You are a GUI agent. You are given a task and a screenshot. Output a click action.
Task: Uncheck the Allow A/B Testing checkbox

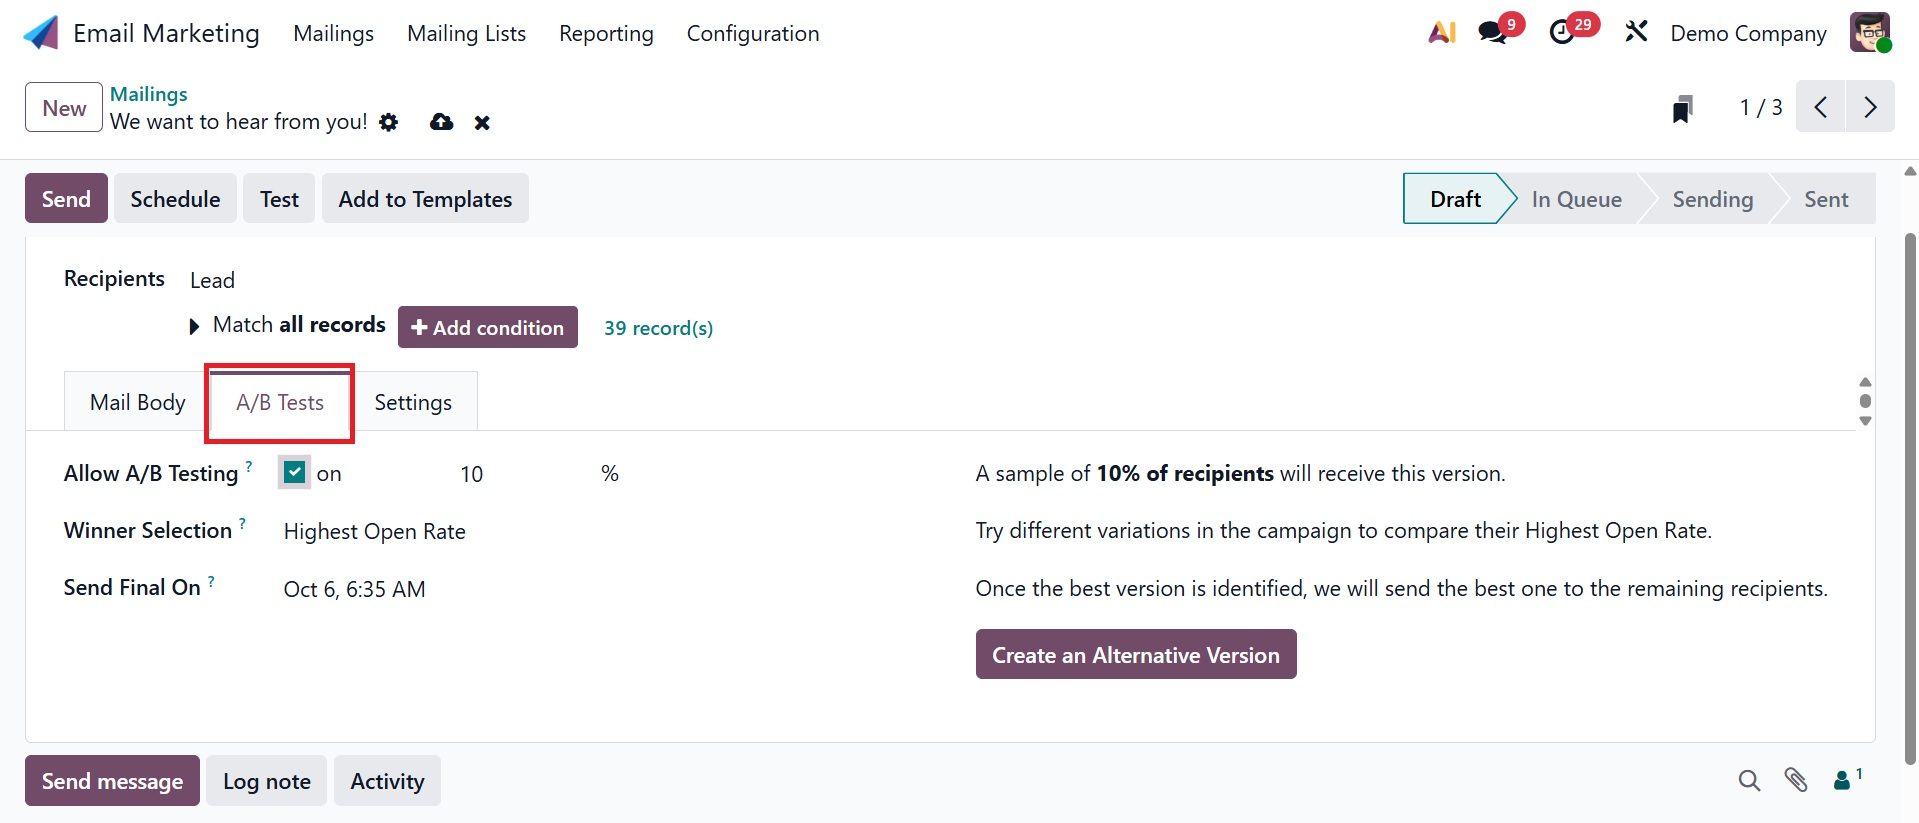(294, 472)
